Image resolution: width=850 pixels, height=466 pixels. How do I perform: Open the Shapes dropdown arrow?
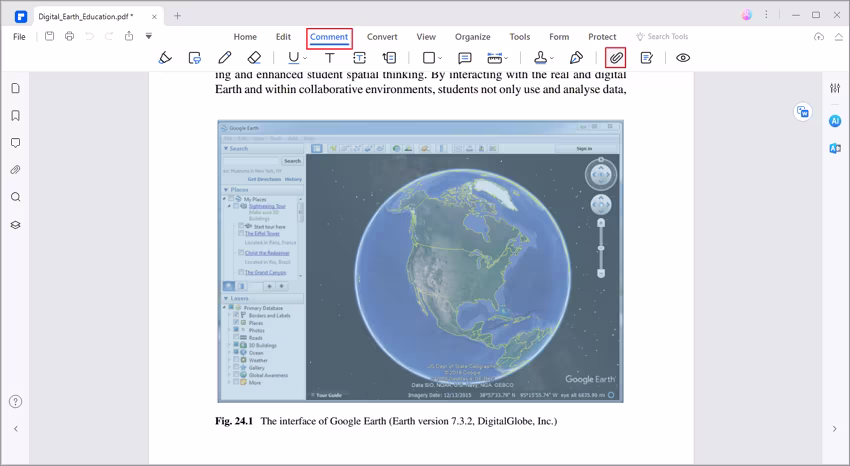click(440, 58)
